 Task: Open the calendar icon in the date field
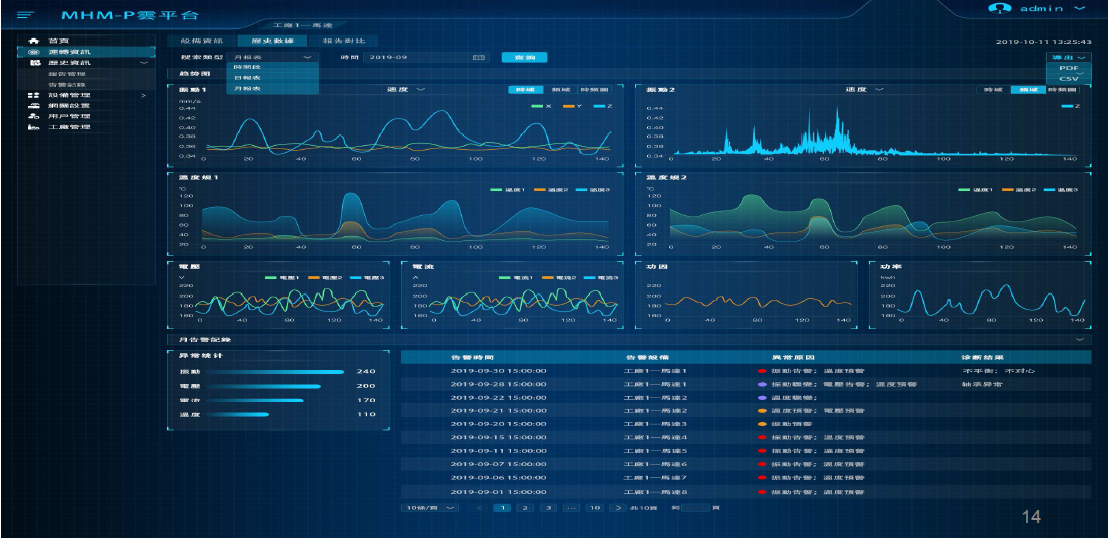(478, 58)
